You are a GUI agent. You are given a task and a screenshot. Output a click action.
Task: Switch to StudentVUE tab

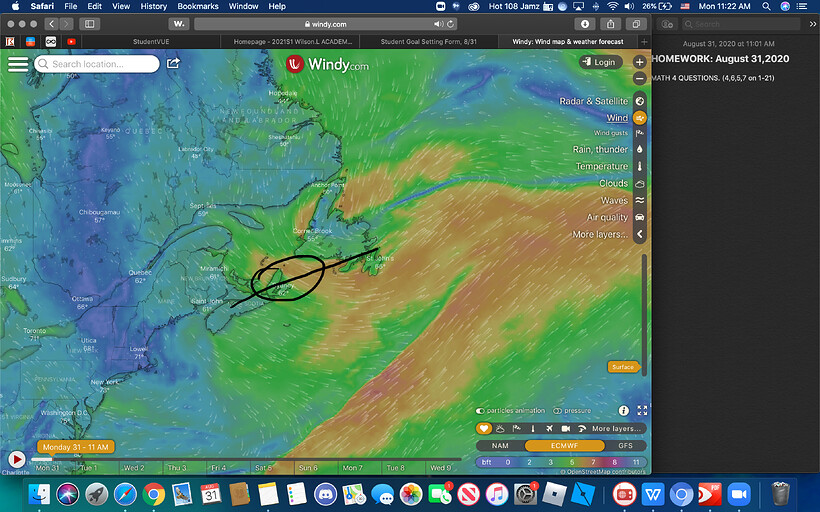(x=151, y=41)
